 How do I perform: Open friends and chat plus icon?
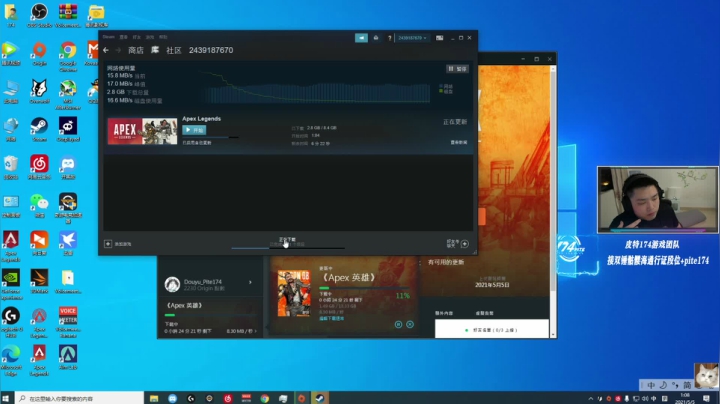[465, 244]
